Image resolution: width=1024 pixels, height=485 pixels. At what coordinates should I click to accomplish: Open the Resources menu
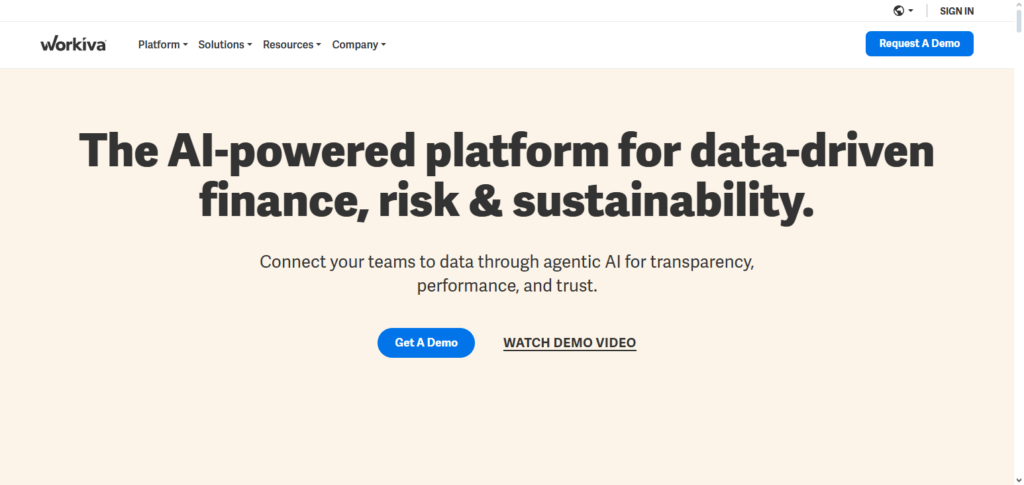pyautogui.click(x=288, y=45)
